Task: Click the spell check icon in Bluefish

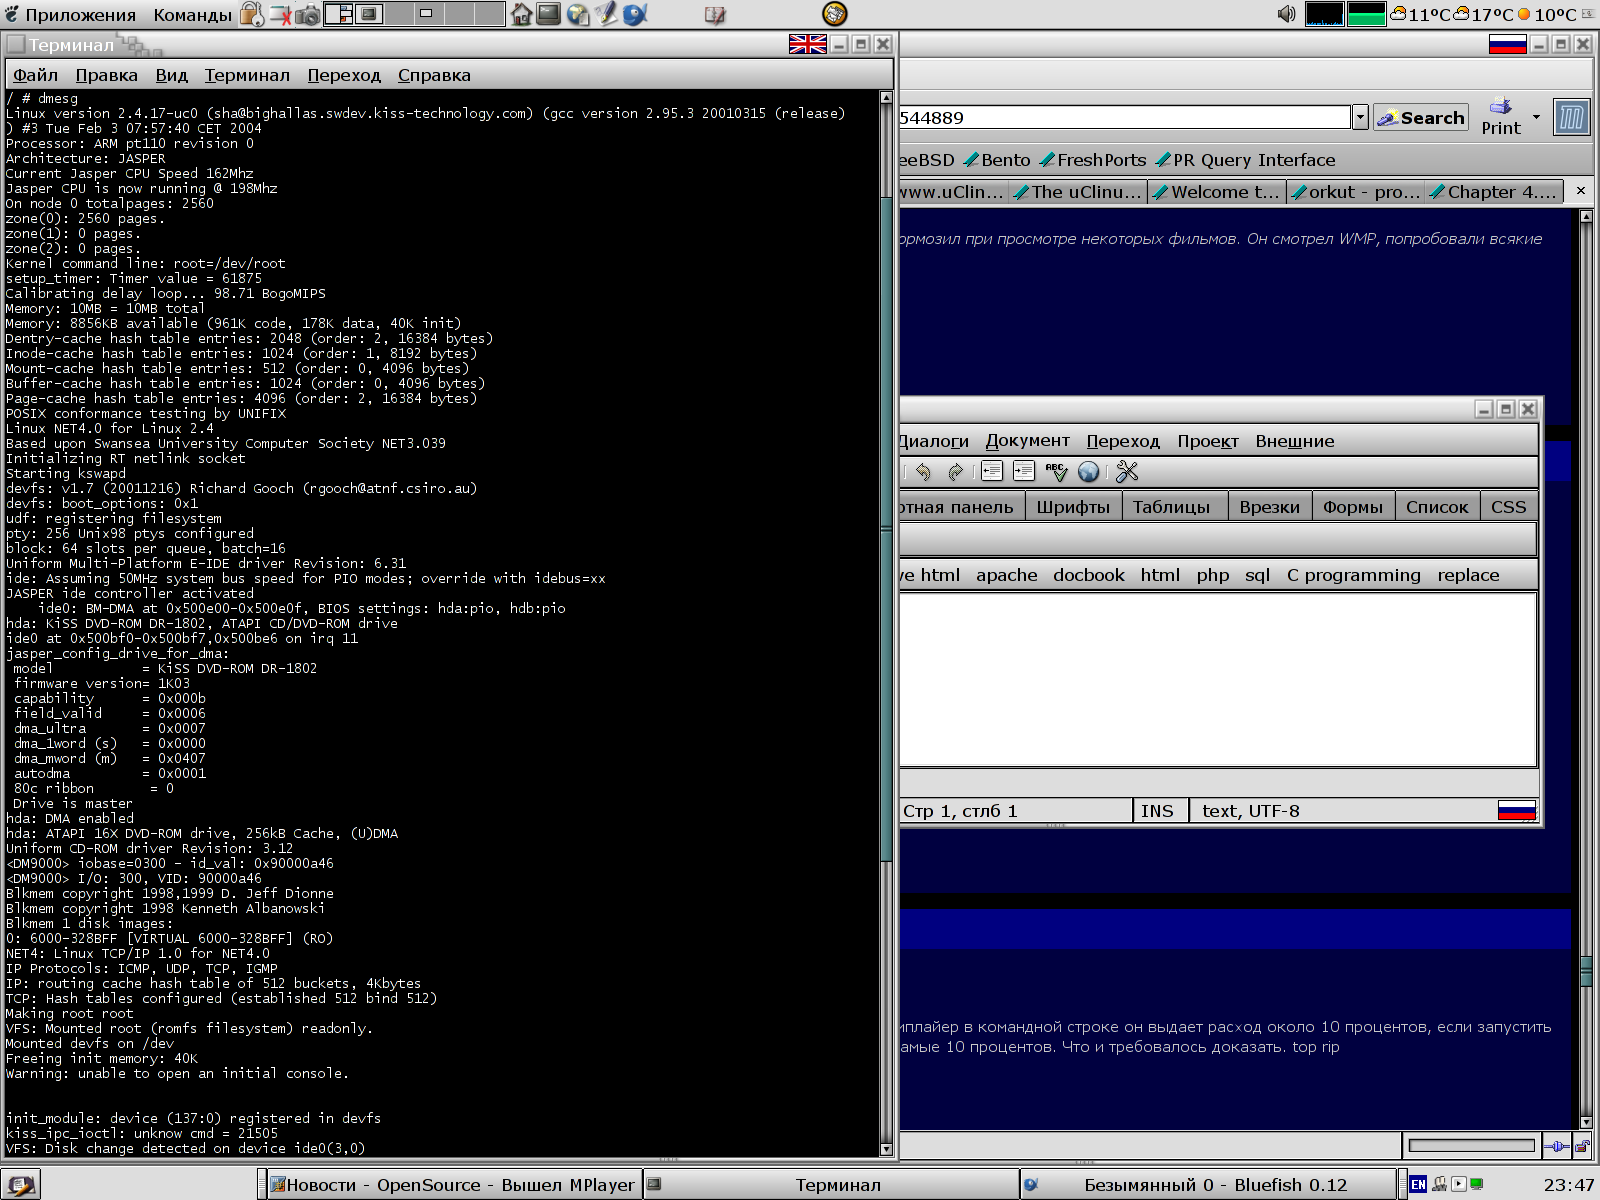Action: point(1056,472)
